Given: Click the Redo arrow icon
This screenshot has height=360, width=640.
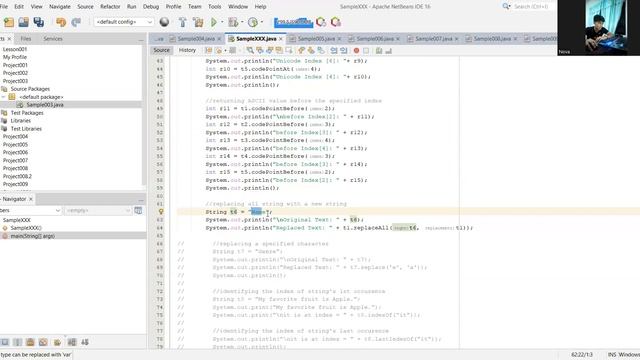Looking at the screenshot, I should pos(76,22).
